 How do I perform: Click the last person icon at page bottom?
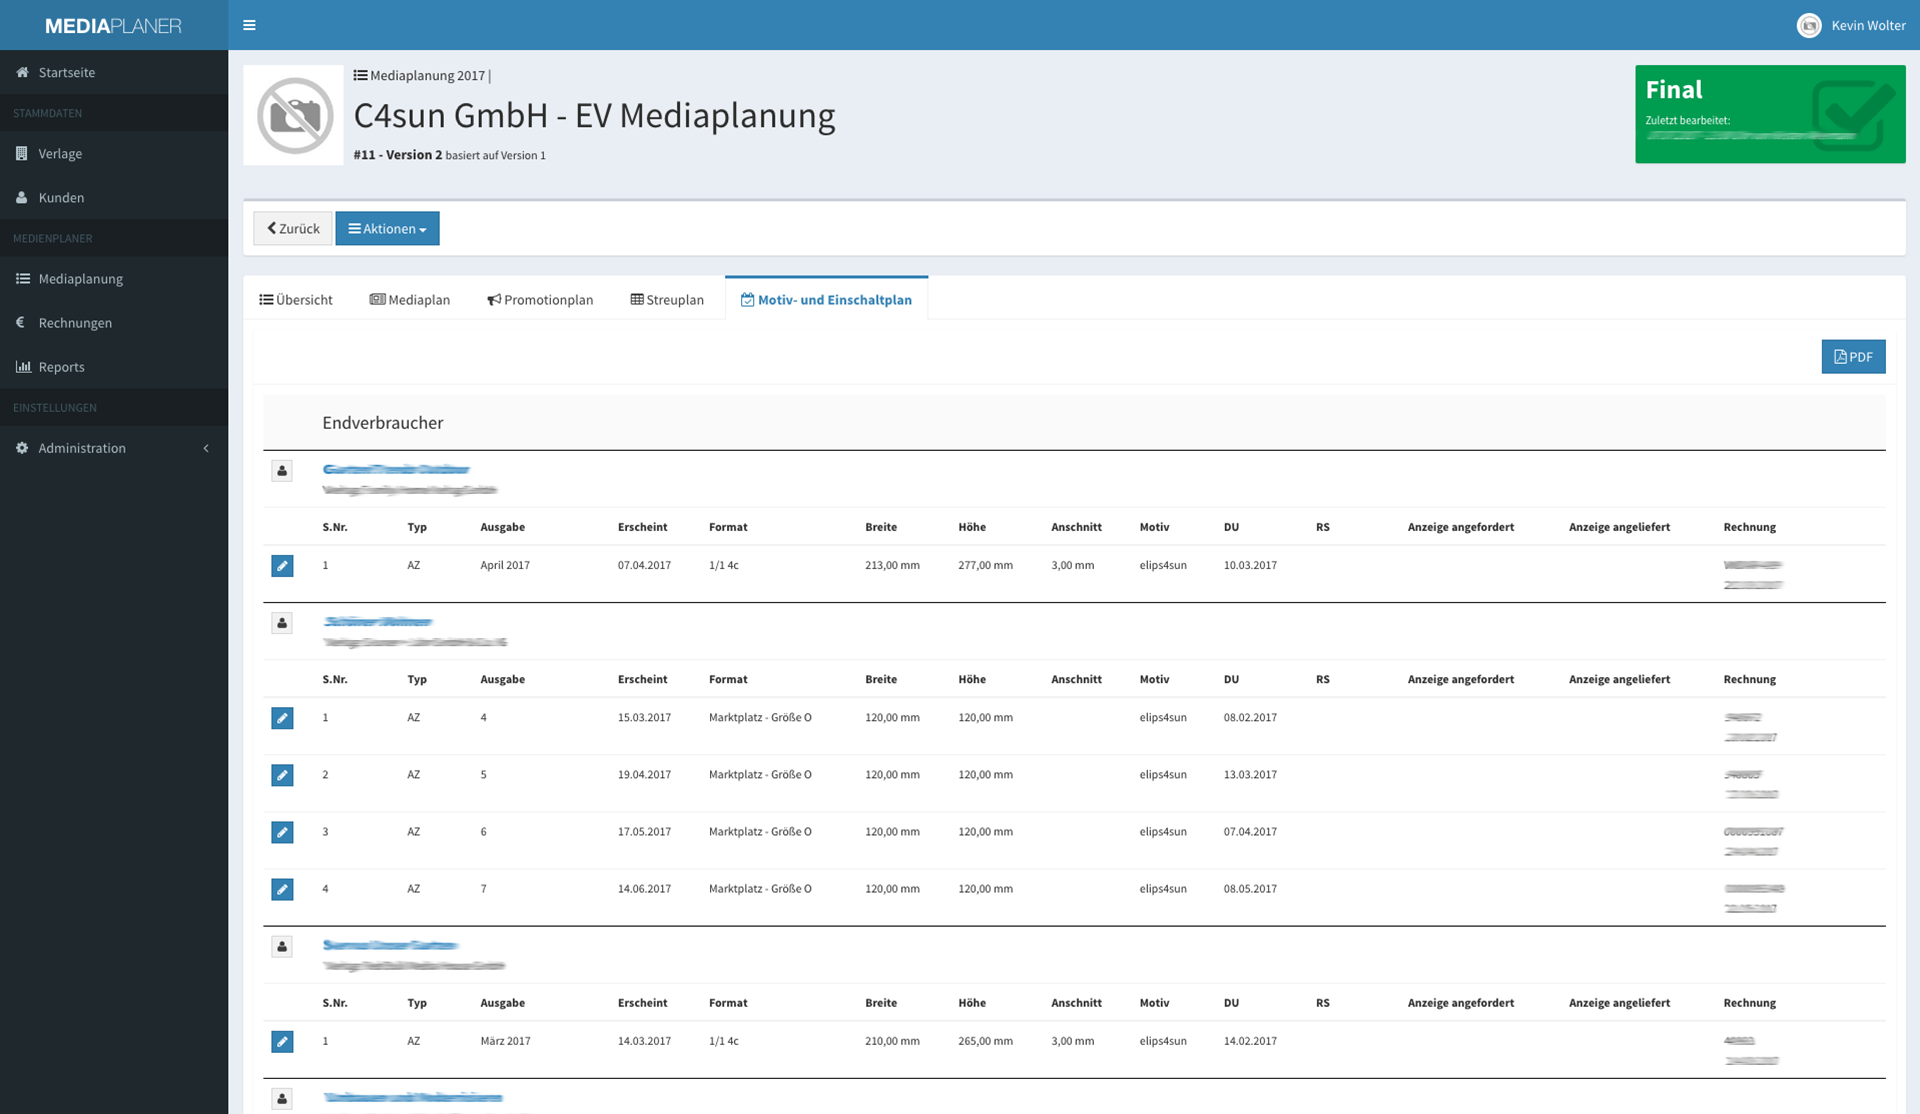(x=282, y=1099)
